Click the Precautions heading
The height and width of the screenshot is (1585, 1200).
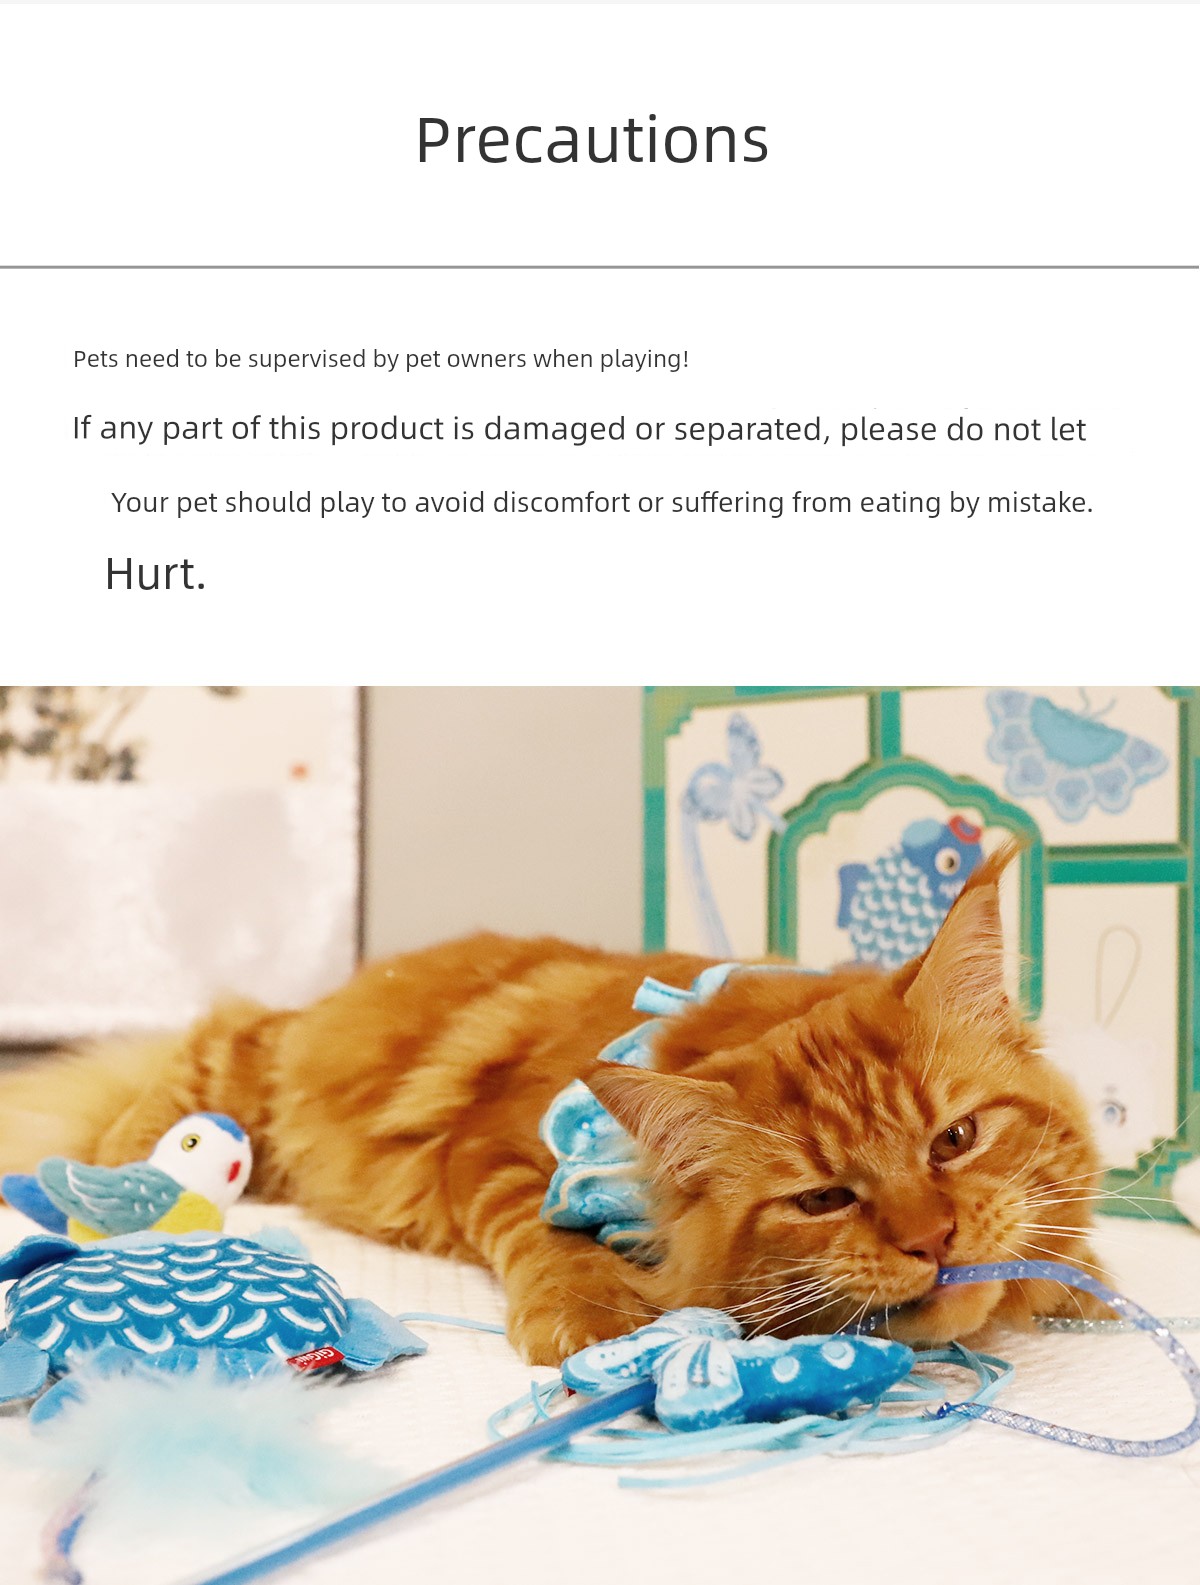point(592,140)
